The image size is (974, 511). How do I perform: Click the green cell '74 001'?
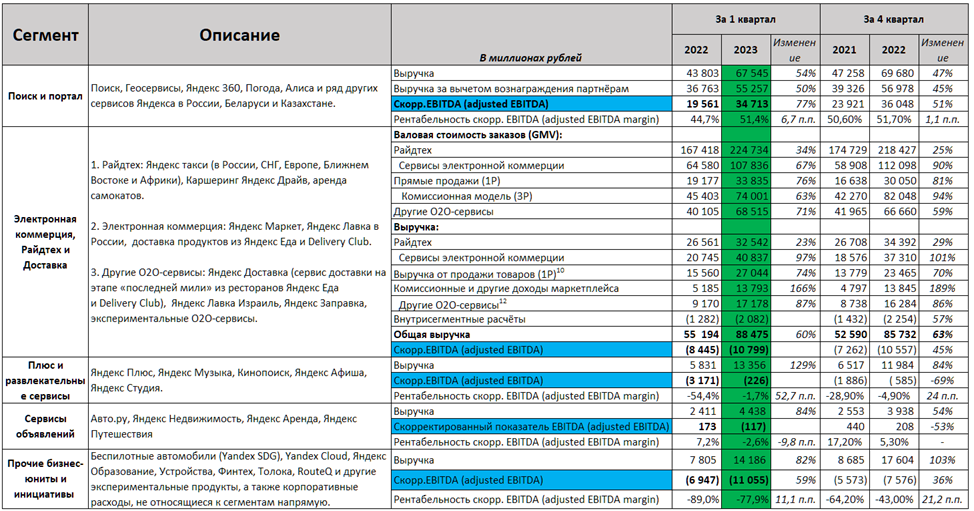point(745,196)
